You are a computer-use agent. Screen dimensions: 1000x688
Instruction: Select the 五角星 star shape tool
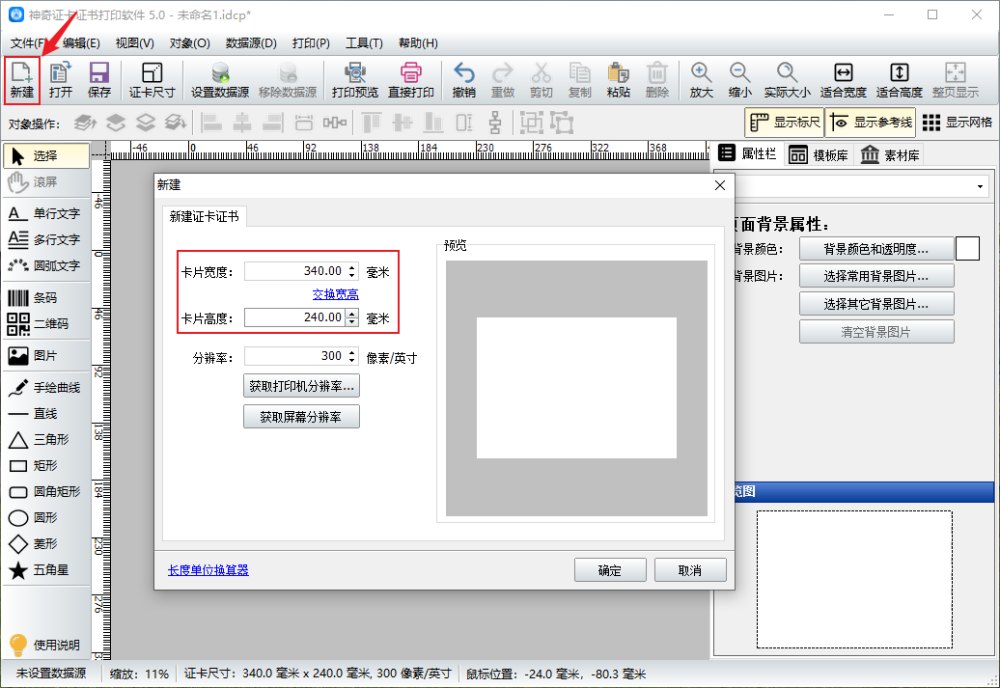45,571
